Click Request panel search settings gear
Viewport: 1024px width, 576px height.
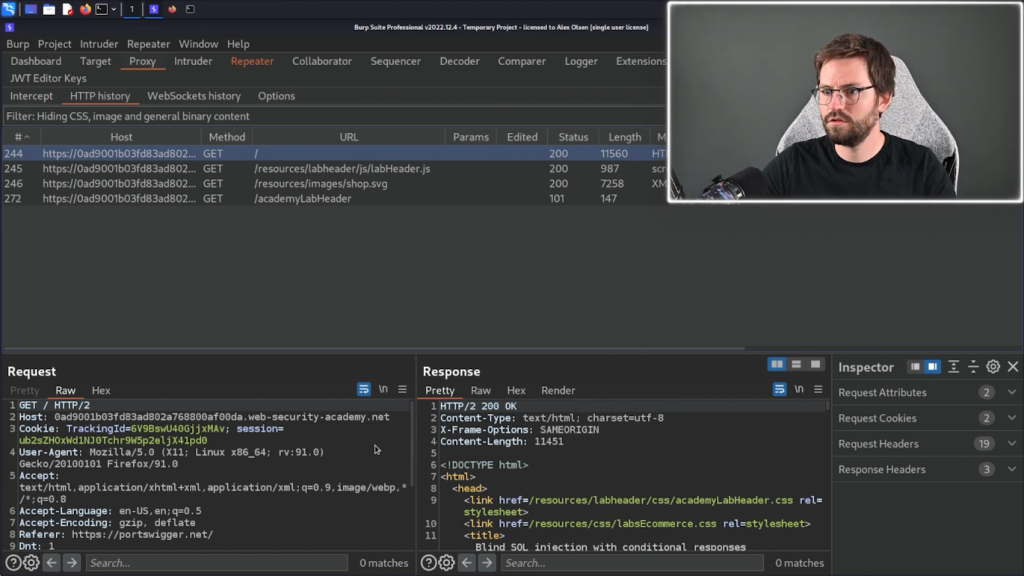point(31,563)
